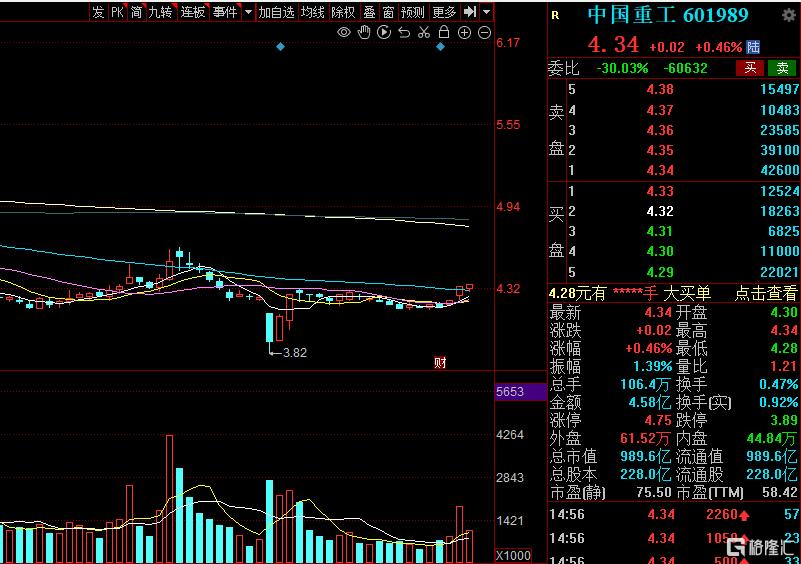Open the 九转 indicator tab
801x564 pixels.
[x=160, y=12]
